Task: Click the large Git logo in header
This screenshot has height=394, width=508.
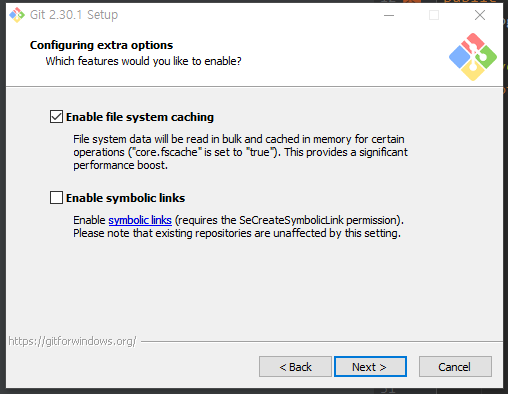Action: point(473,57)
